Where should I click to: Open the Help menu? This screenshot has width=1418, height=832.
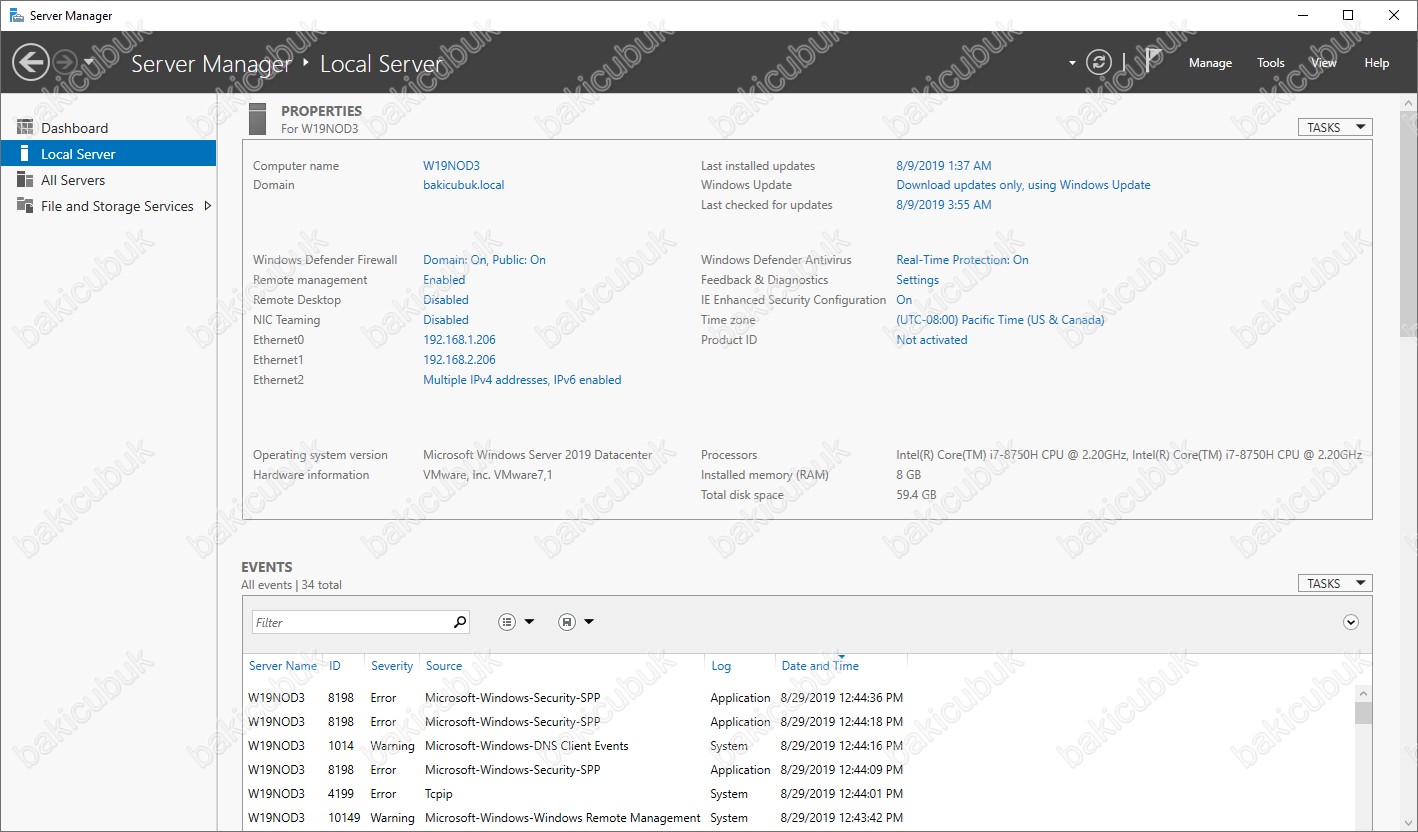pos(1377,62)
